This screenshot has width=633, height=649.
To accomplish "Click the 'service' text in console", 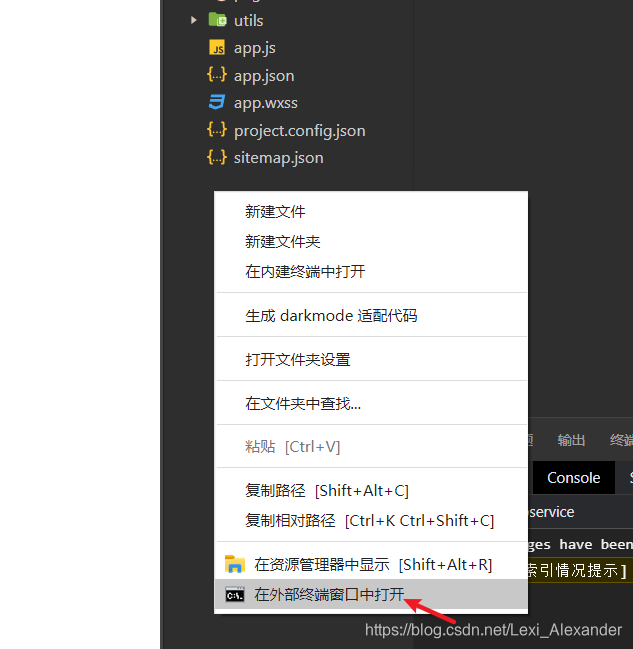I will click(x=551, y=512).
